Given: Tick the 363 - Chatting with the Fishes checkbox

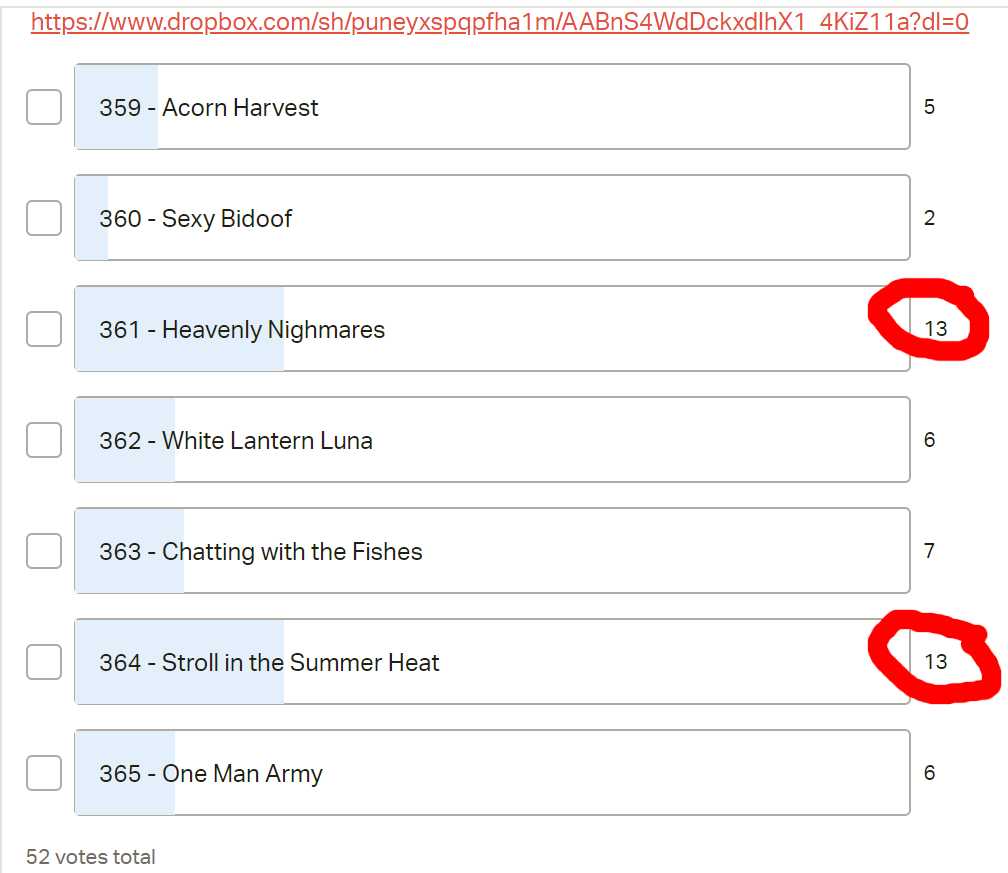Looking at the screenshot, I should click(44, 551).
